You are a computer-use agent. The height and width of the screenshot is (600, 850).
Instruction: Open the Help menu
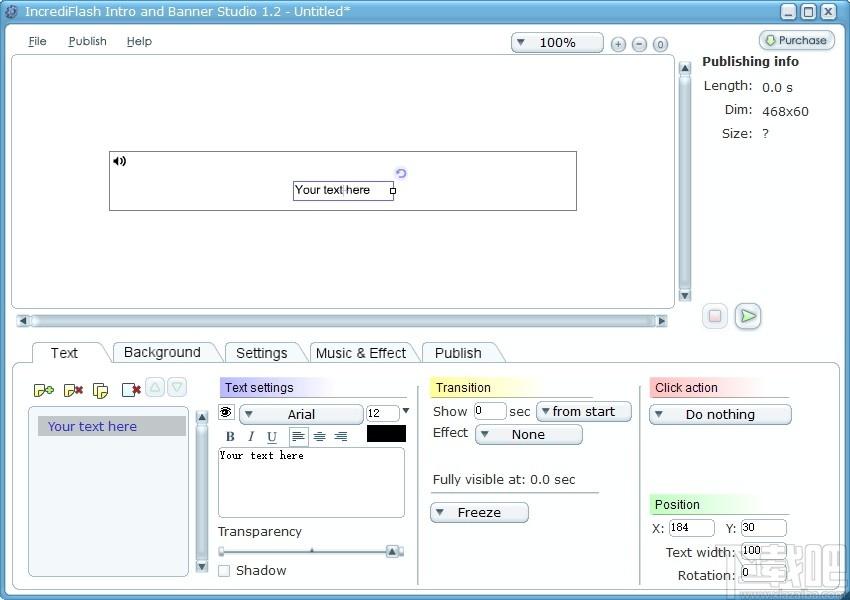point(139,41)
